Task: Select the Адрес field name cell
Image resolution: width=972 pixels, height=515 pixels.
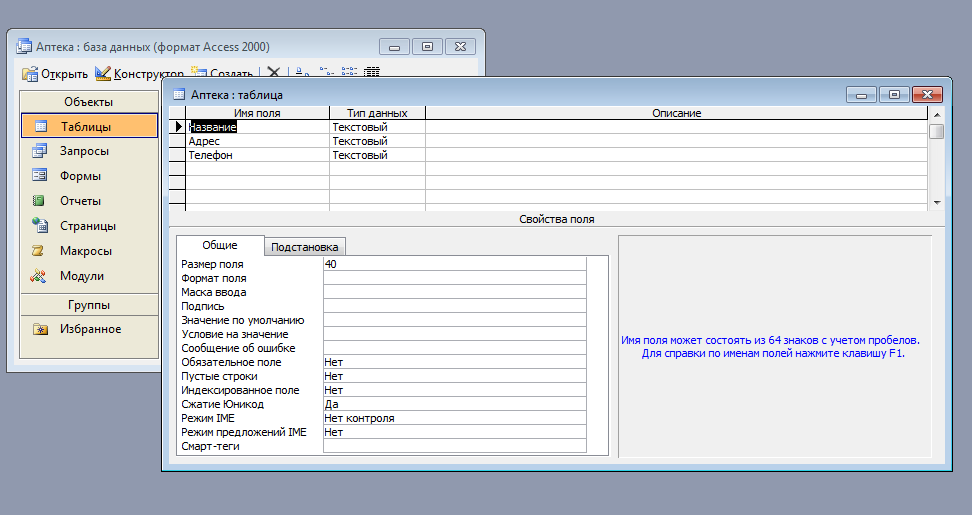Action: pos(257,141)
